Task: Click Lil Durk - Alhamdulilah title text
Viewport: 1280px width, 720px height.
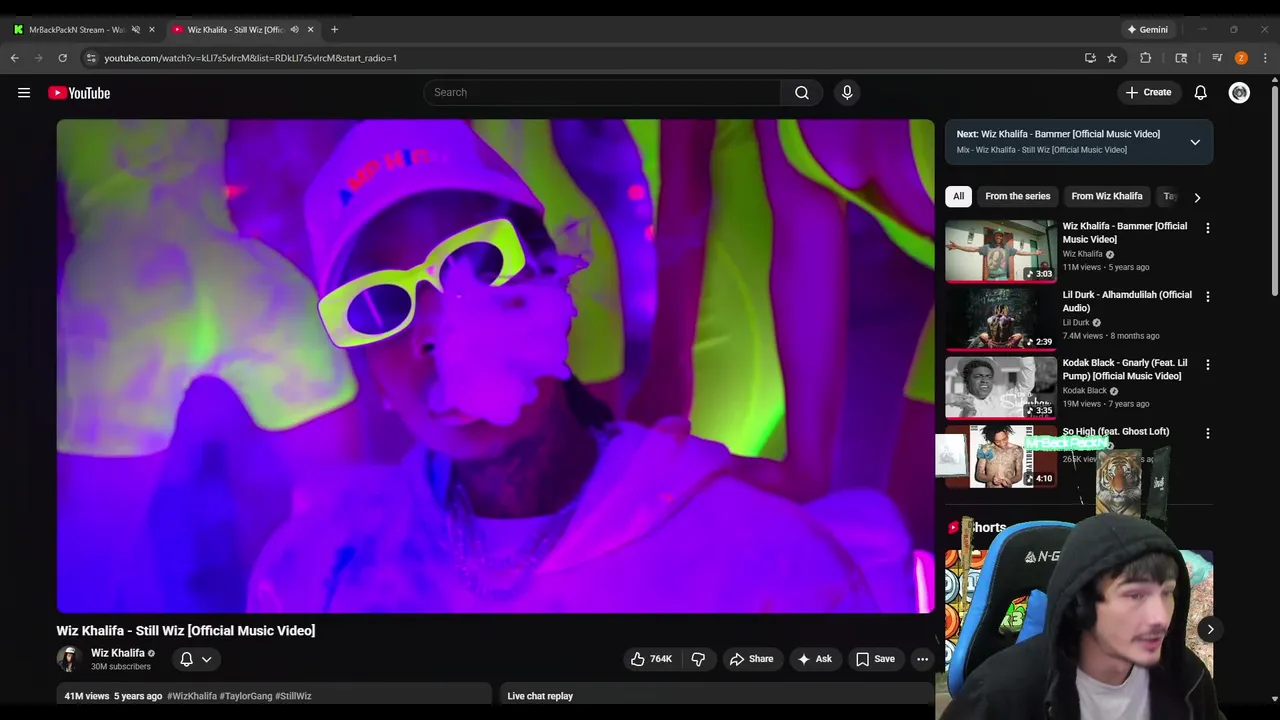Action: pyautogui.click(x=1127, y=301)
